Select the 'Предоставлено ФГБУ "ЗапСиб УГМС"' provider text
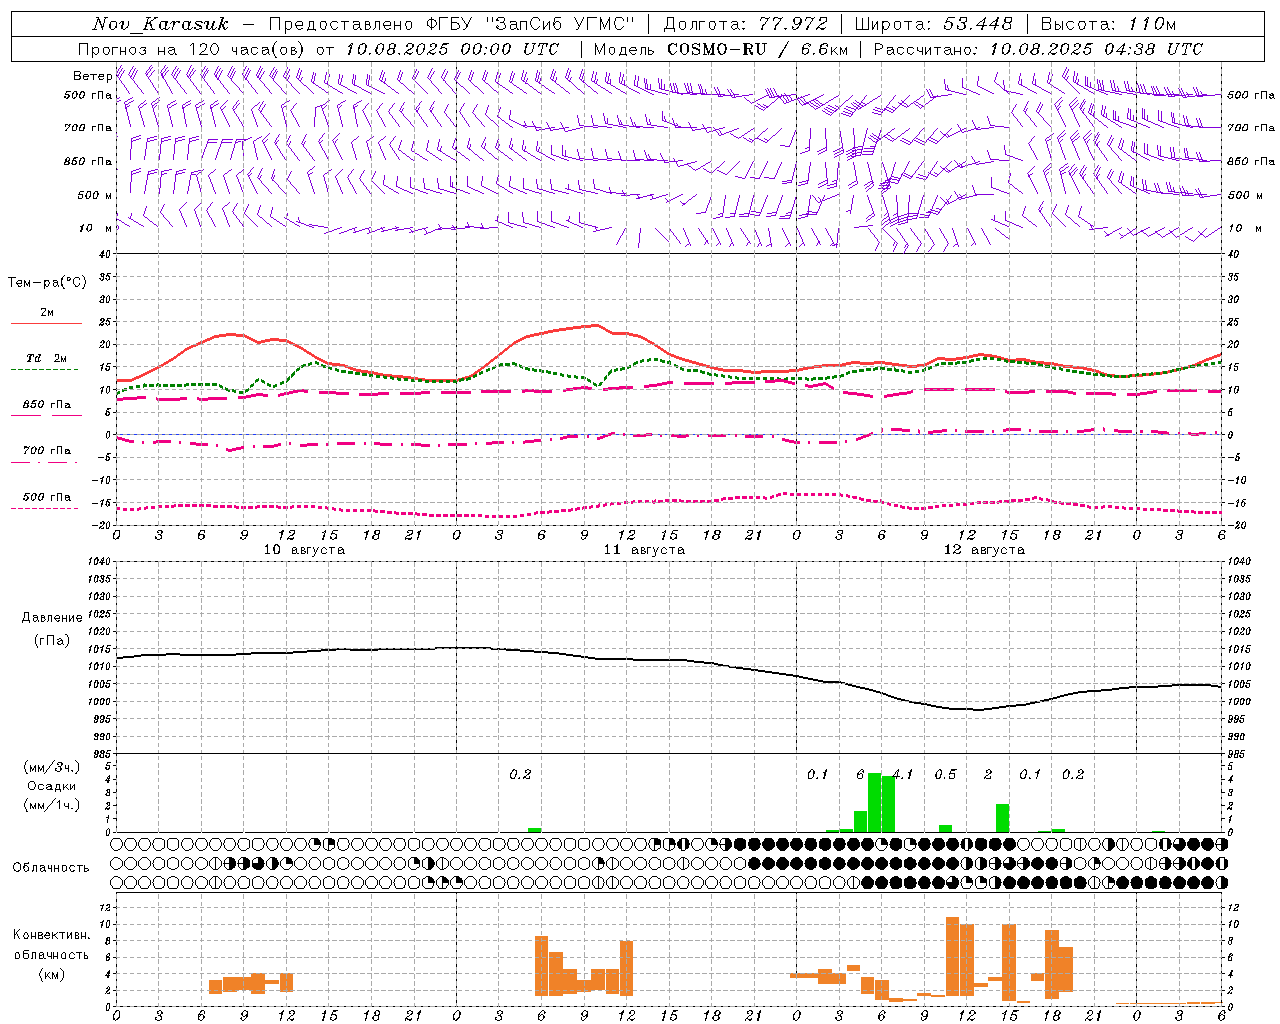 pos(451,23)
